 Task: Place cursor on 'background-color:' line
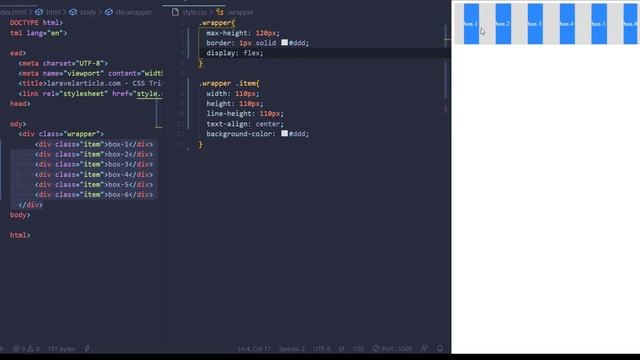[x=258, y=134]
